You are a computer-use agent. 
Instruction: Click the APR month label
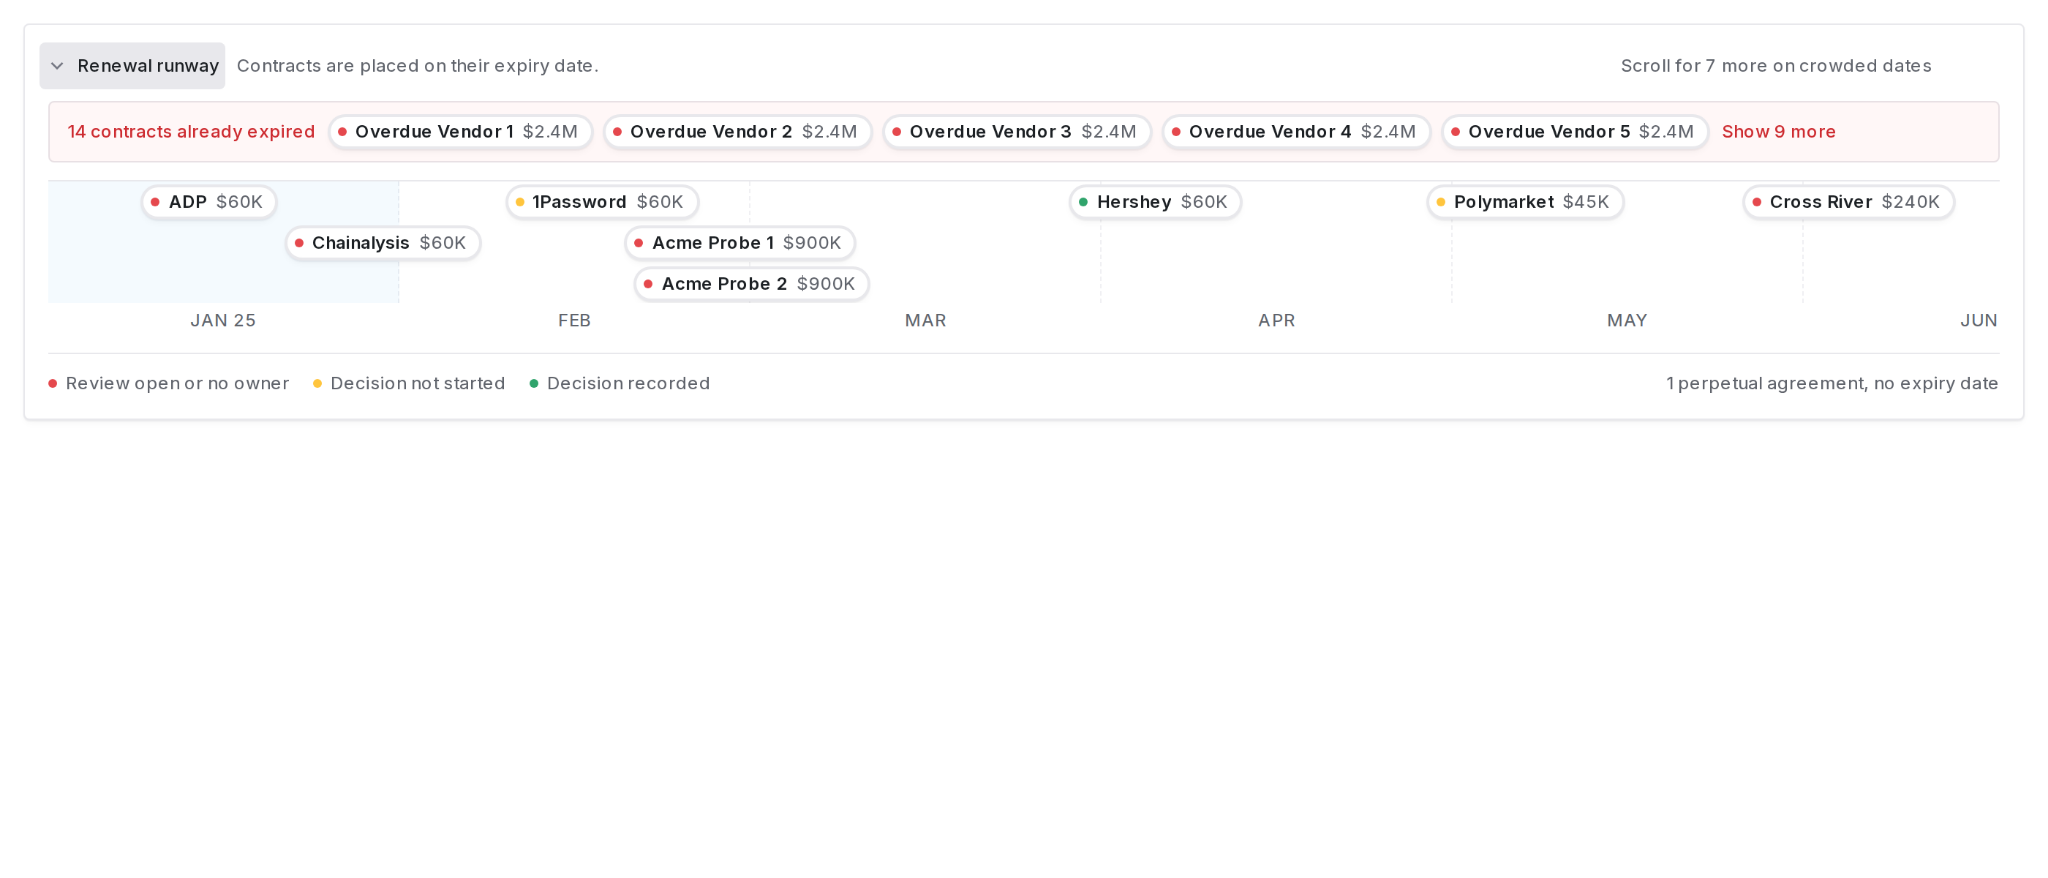point(1277,321)
